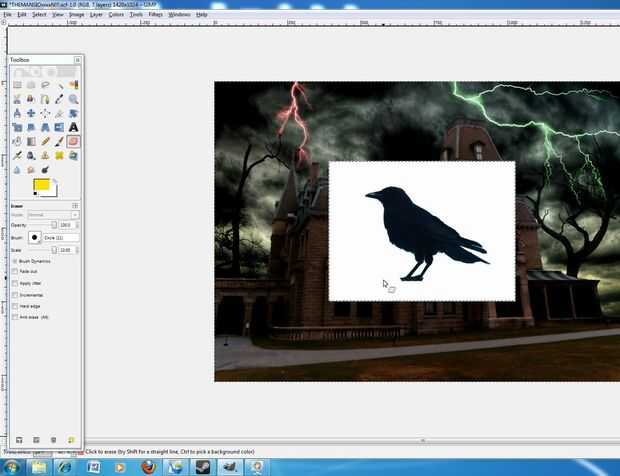The height and width of the screenshot is (476, 620).
Task: Select the Perspective Clone tool
Action: coord(74,156)
